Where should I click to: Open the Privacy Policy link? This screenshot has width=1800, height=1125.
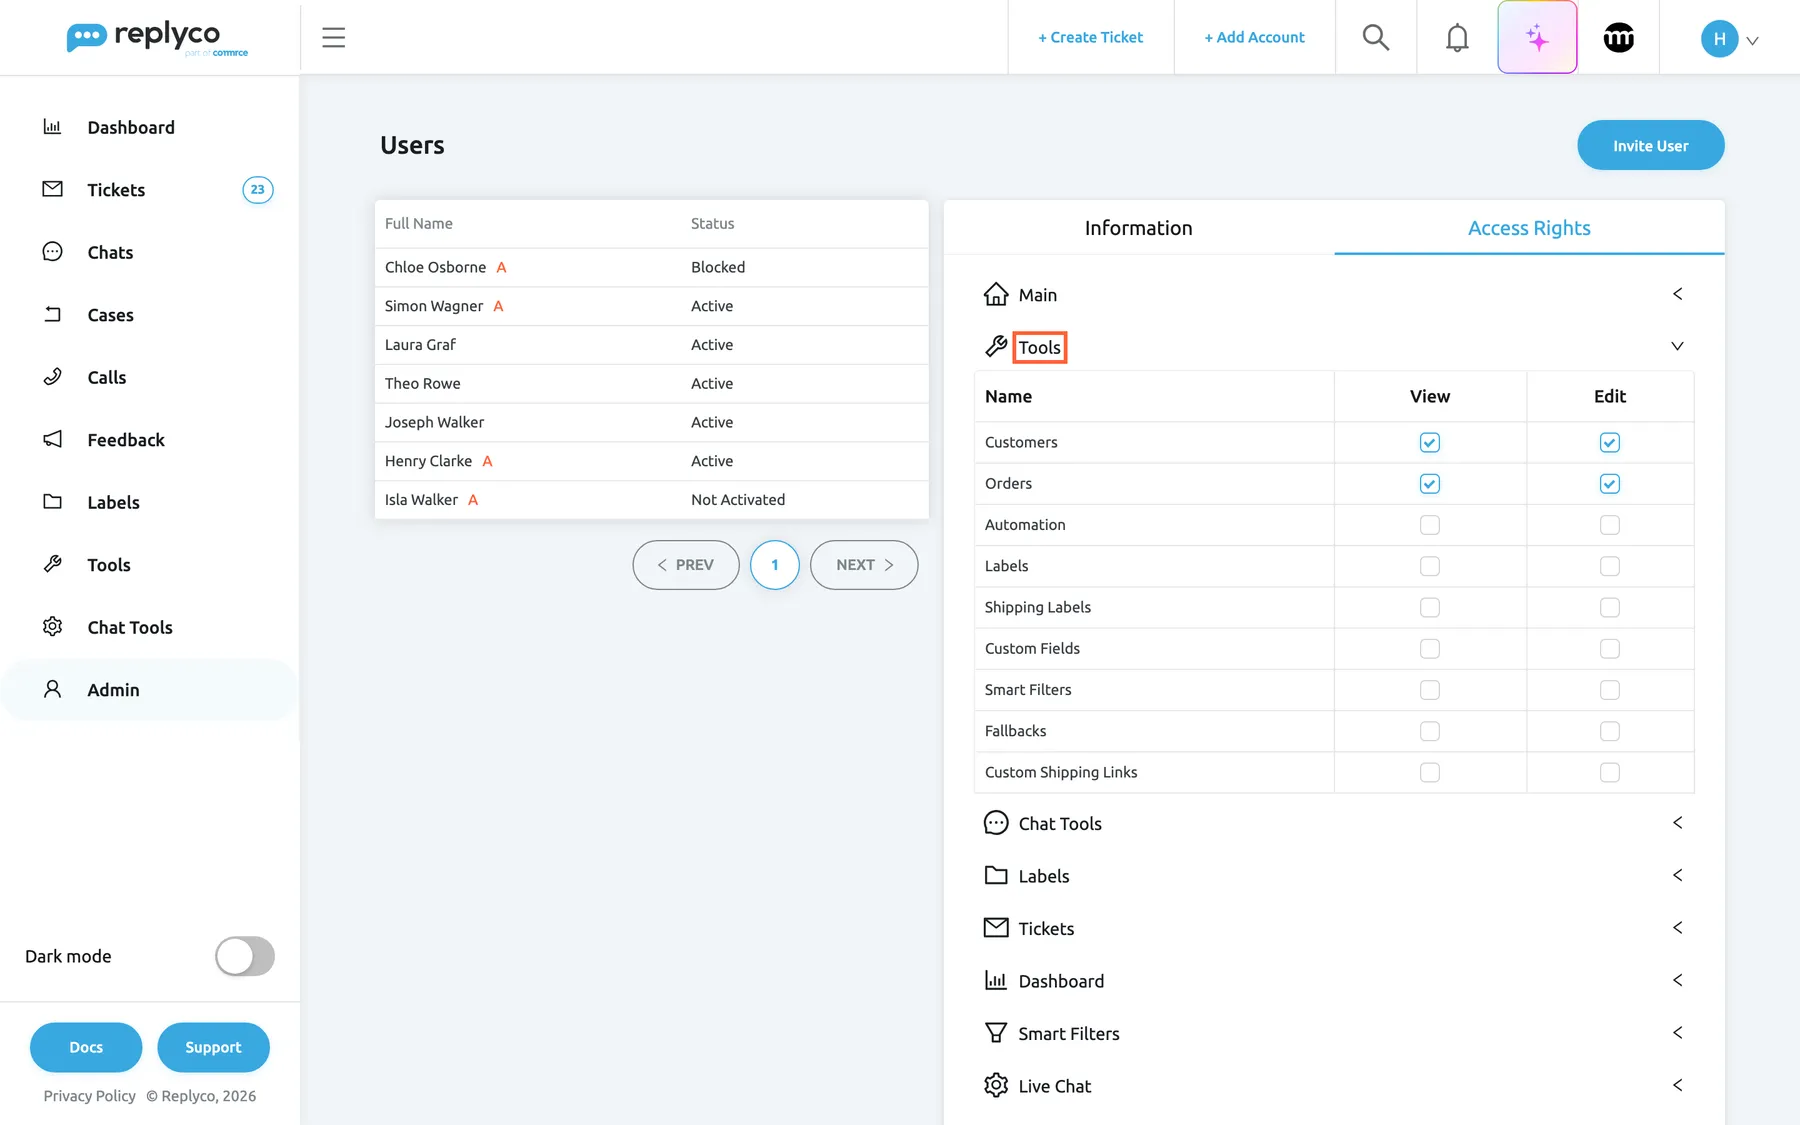[x=89, y=1096]
